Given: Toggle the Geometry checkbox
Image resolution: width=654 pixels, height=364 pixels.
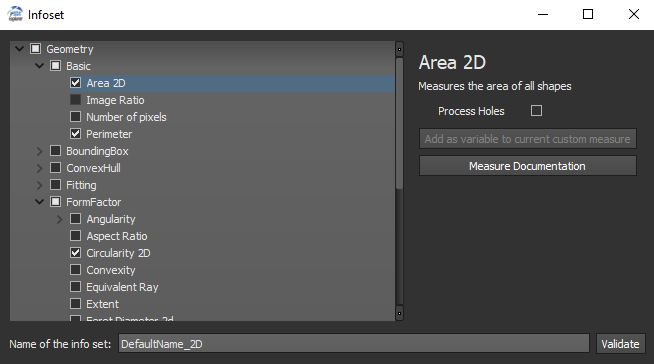Looking at the screenshot, I should (35, 49).
